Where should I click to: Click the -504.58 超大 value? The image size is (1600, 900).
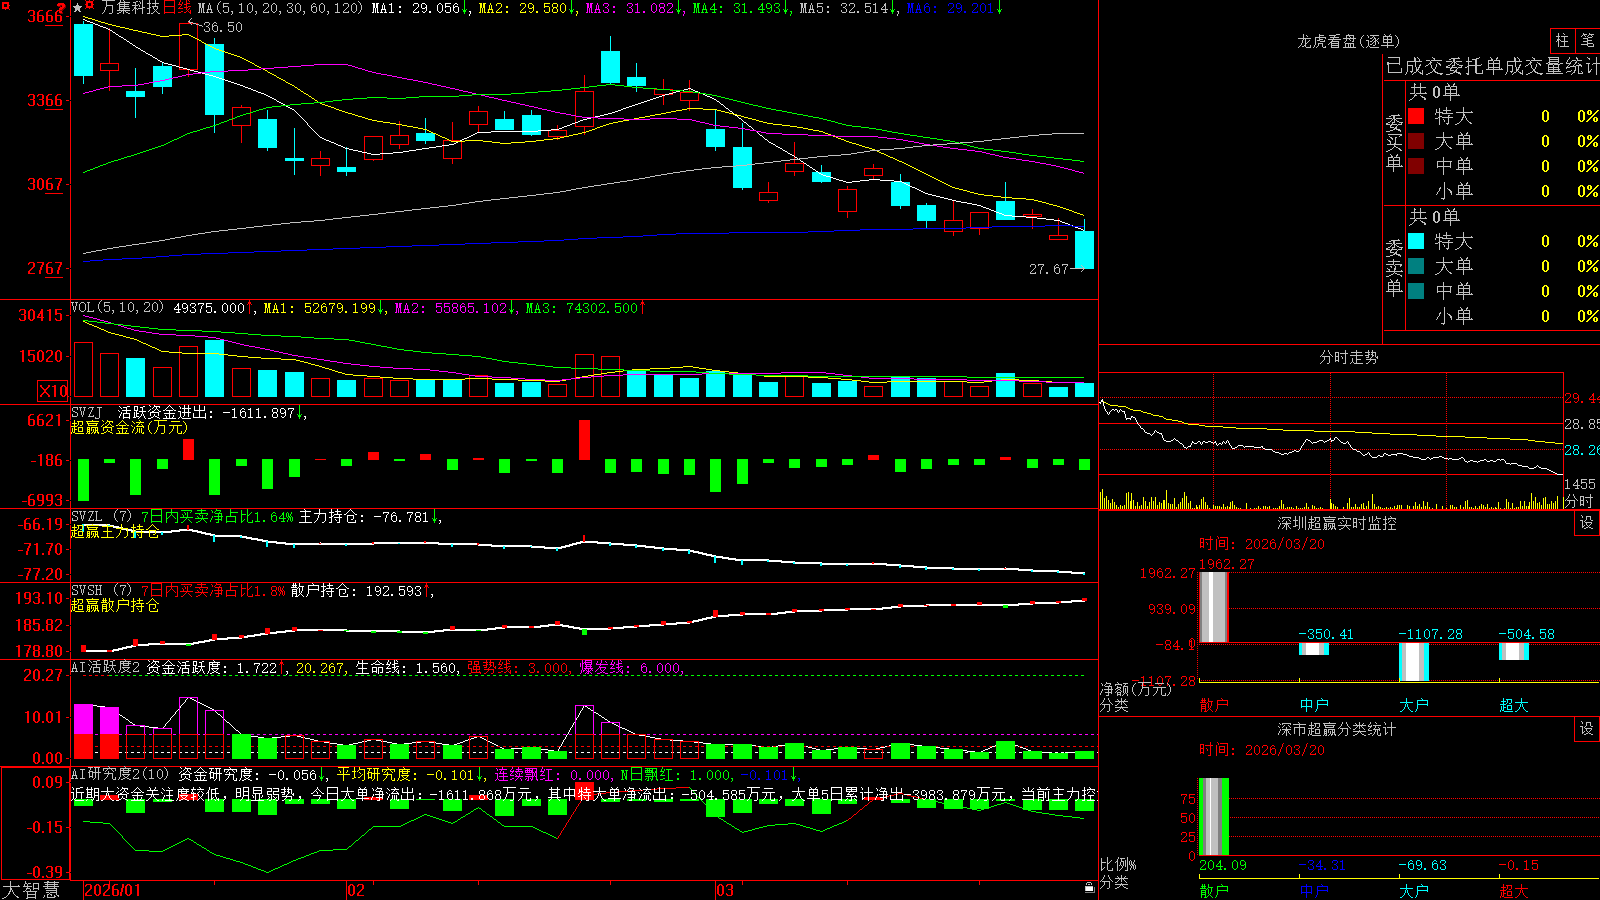(1526, 634)
